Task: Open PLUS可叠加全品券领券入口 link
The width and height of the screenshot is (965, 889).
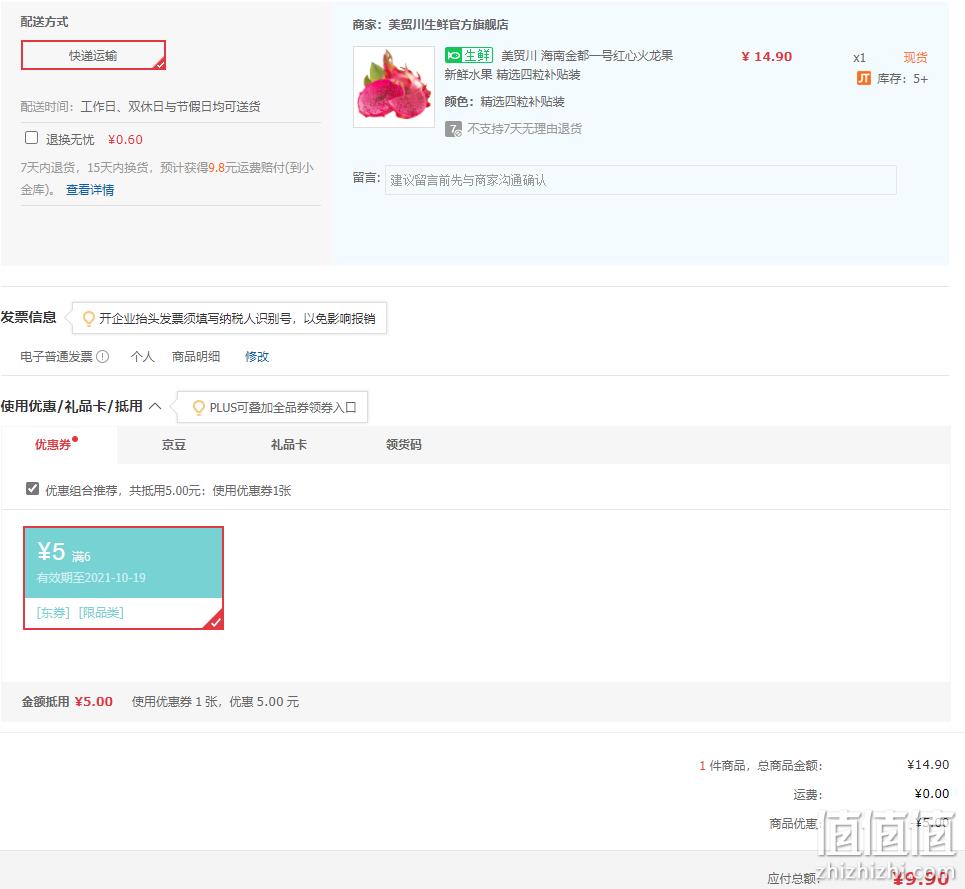Action: 283,407
